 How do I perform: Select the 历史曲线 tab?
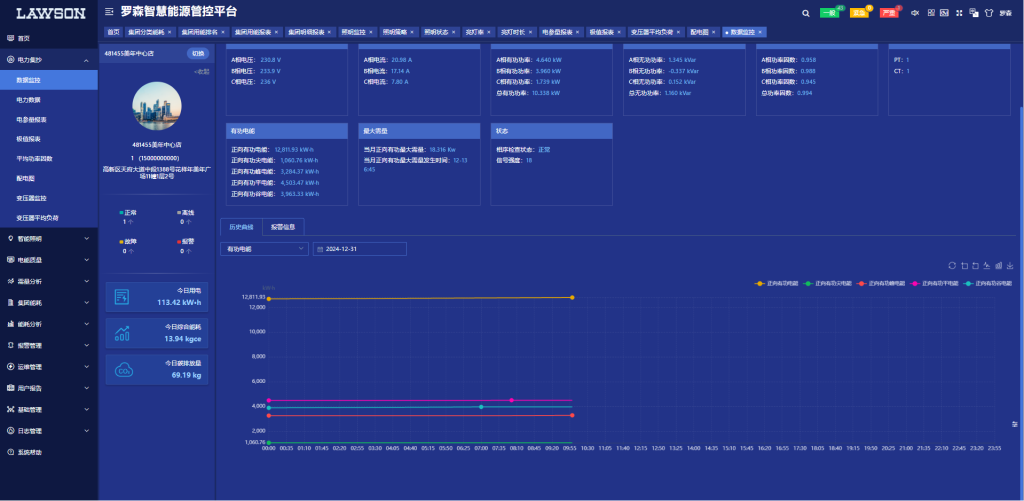coord(241,227)
